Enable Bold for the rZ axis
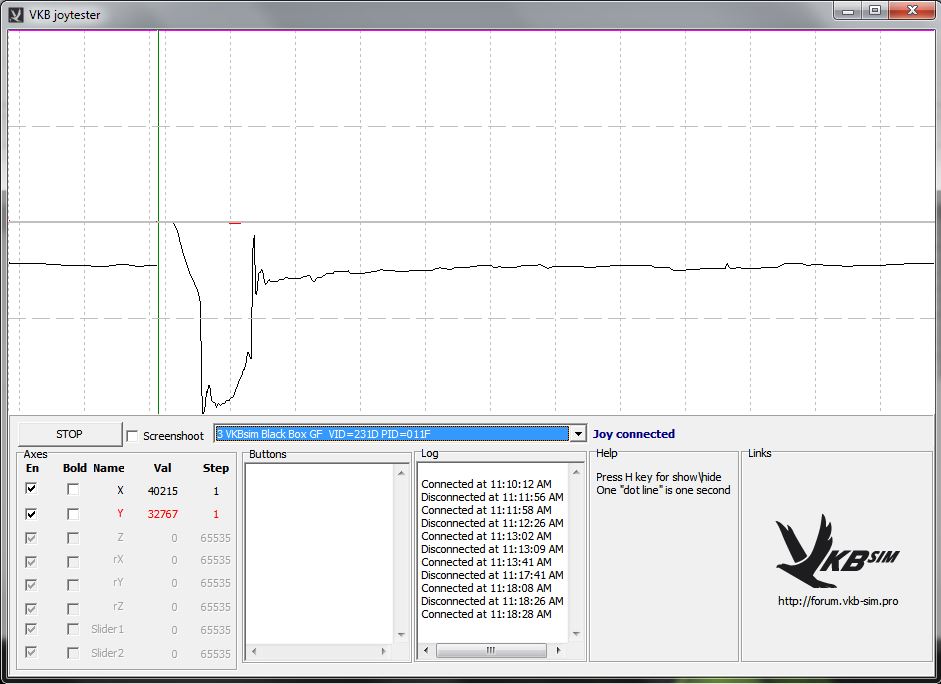The height and width of the screenshot is (684, 941). click(x=73, y=608)
